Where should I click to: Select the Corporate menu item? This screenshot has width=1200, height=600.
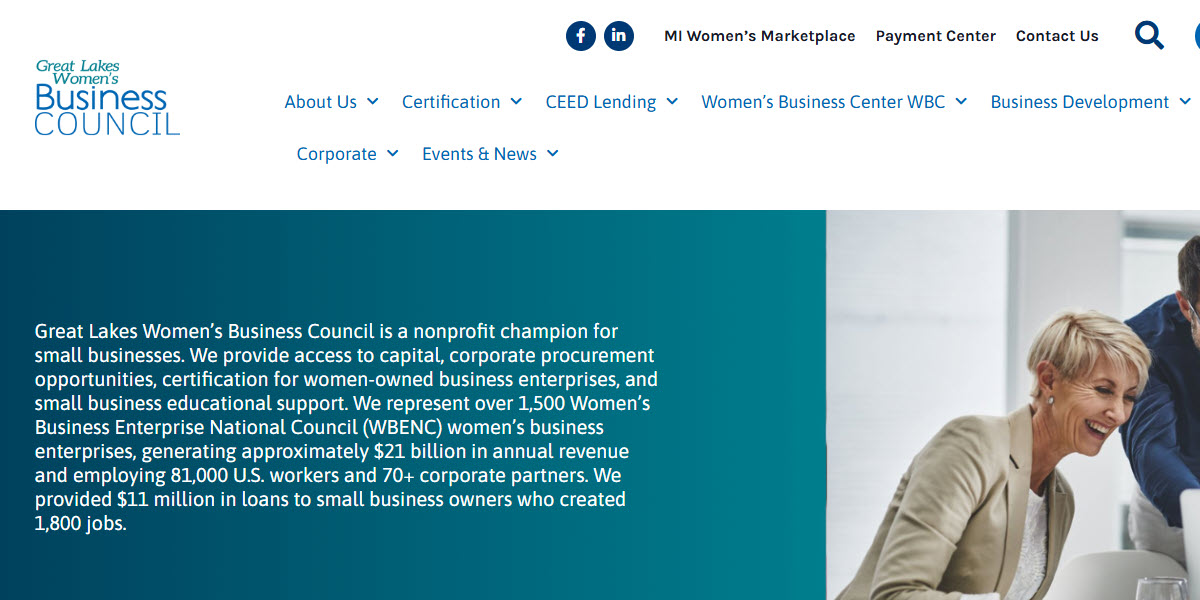pos(338,153)
